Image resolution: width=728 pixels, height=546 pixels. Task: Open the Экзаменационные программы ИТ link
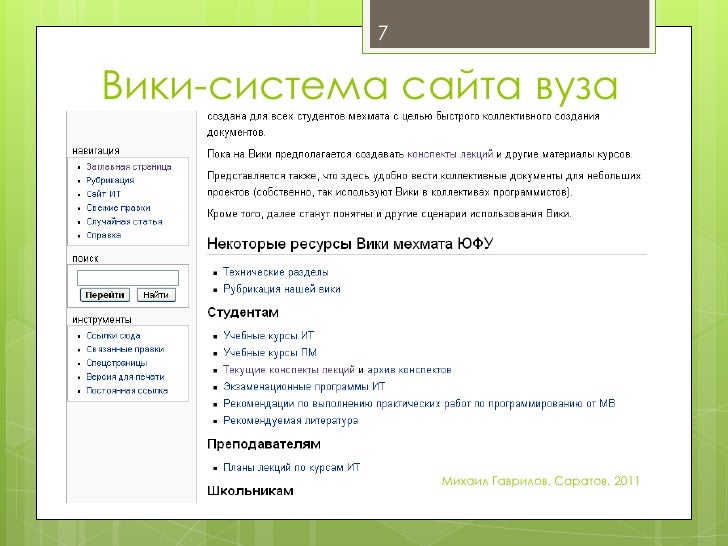tap(304, 386)
